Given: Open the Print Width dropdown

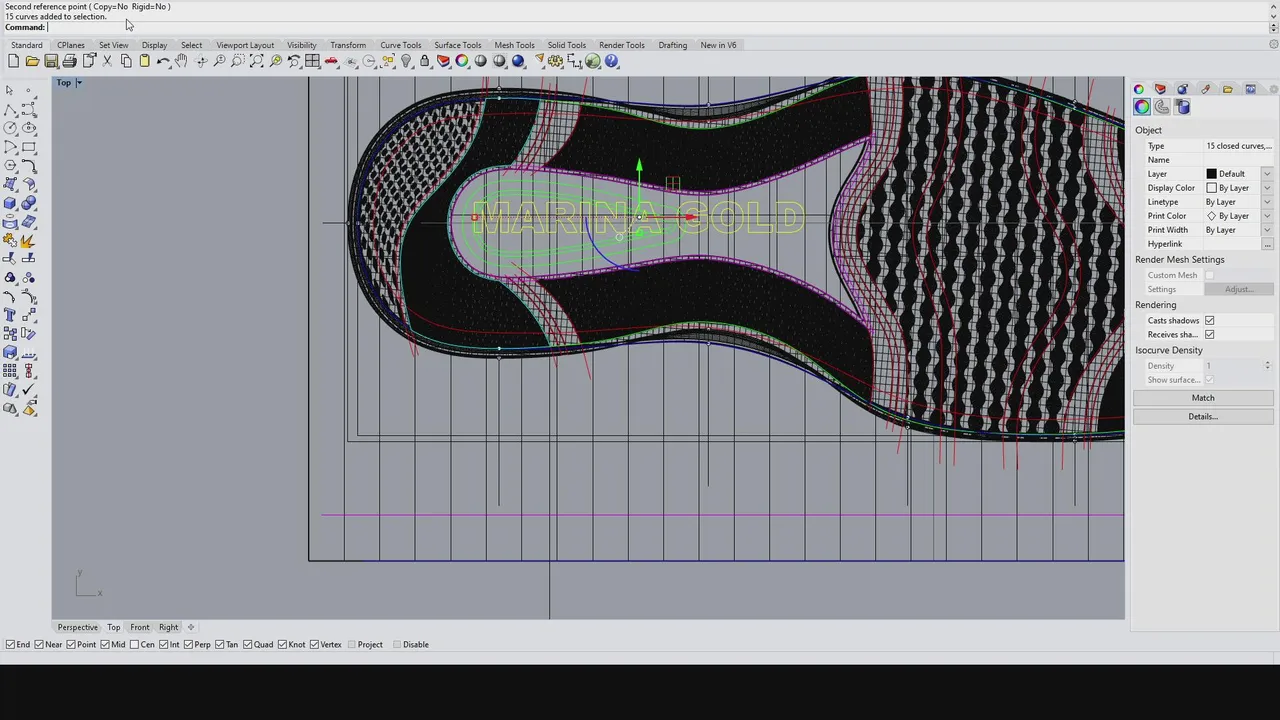Looking at the screenshot, I should pyautogui.click(x=1267, y=230).
